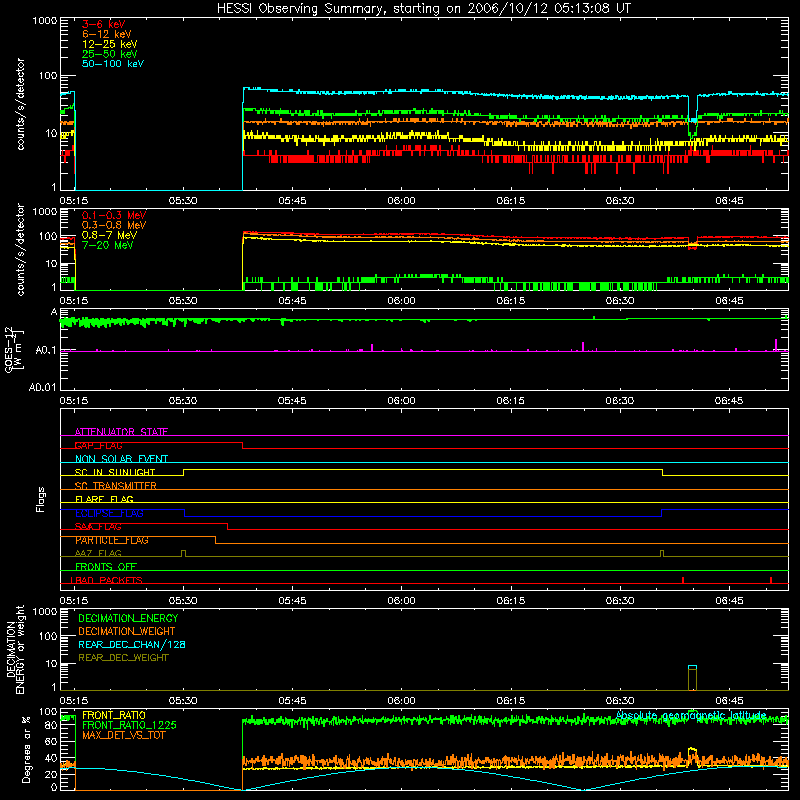Viewport: 800px width, 800px height.
Task: Click counts/s/detector axis title of MeV panel
Action: point(20,250)
